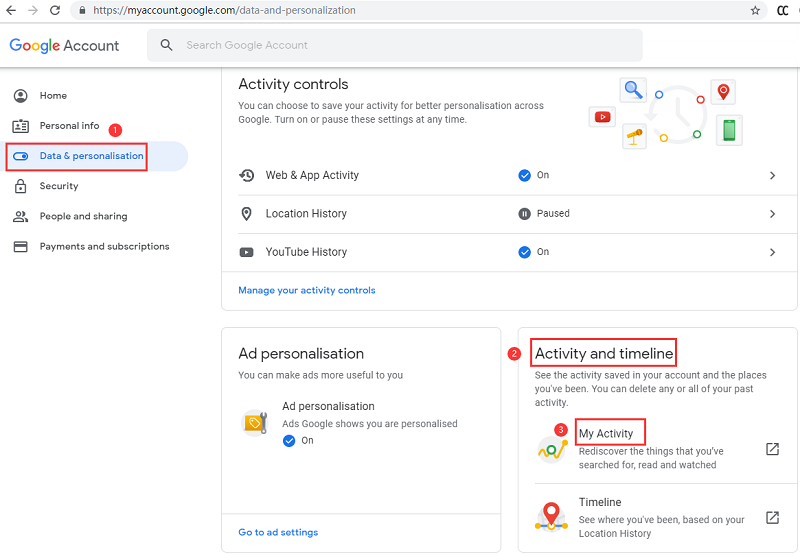Expand Location History chevron
Viewport: 800px width, 554px height.
tap(772, 214)
